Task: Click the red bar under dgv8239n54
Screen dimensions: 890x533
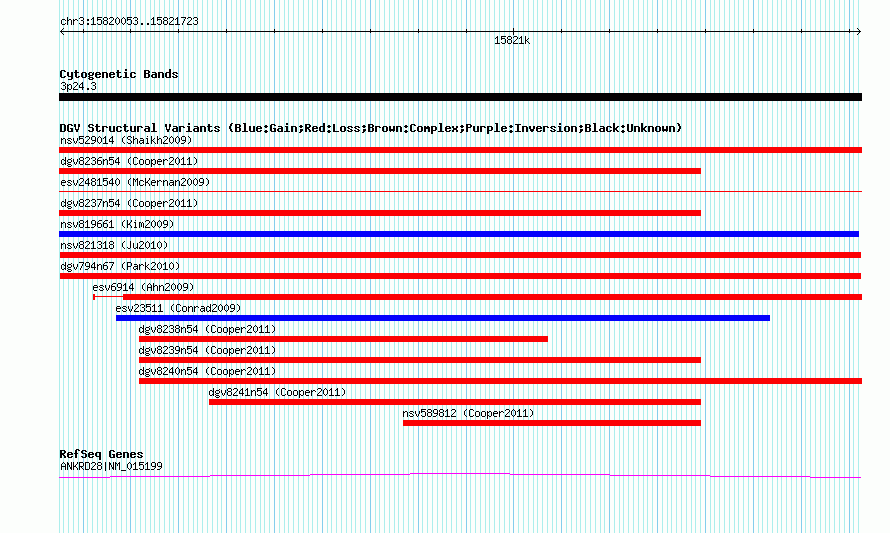Action: [420, 360]
